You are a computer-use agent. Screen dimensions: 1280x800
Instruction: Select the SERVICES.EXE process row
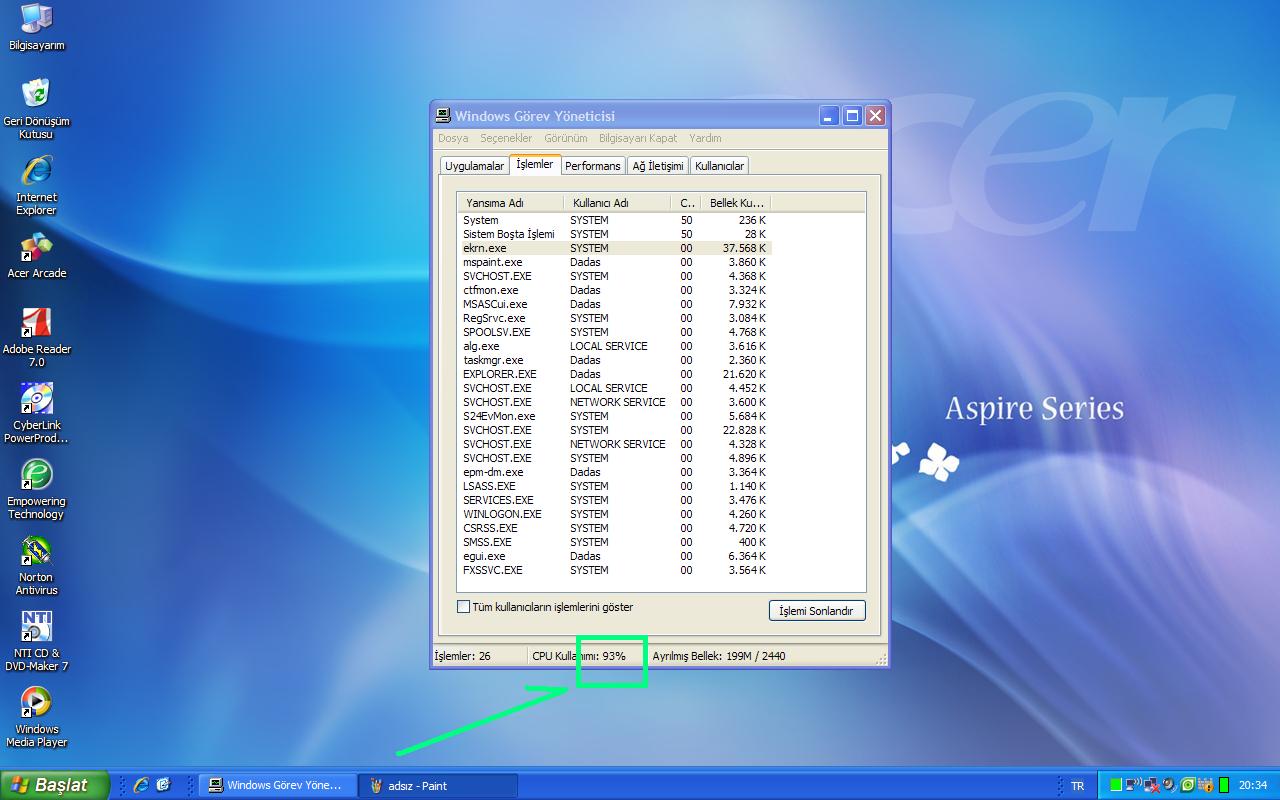(x=615, y=500)
